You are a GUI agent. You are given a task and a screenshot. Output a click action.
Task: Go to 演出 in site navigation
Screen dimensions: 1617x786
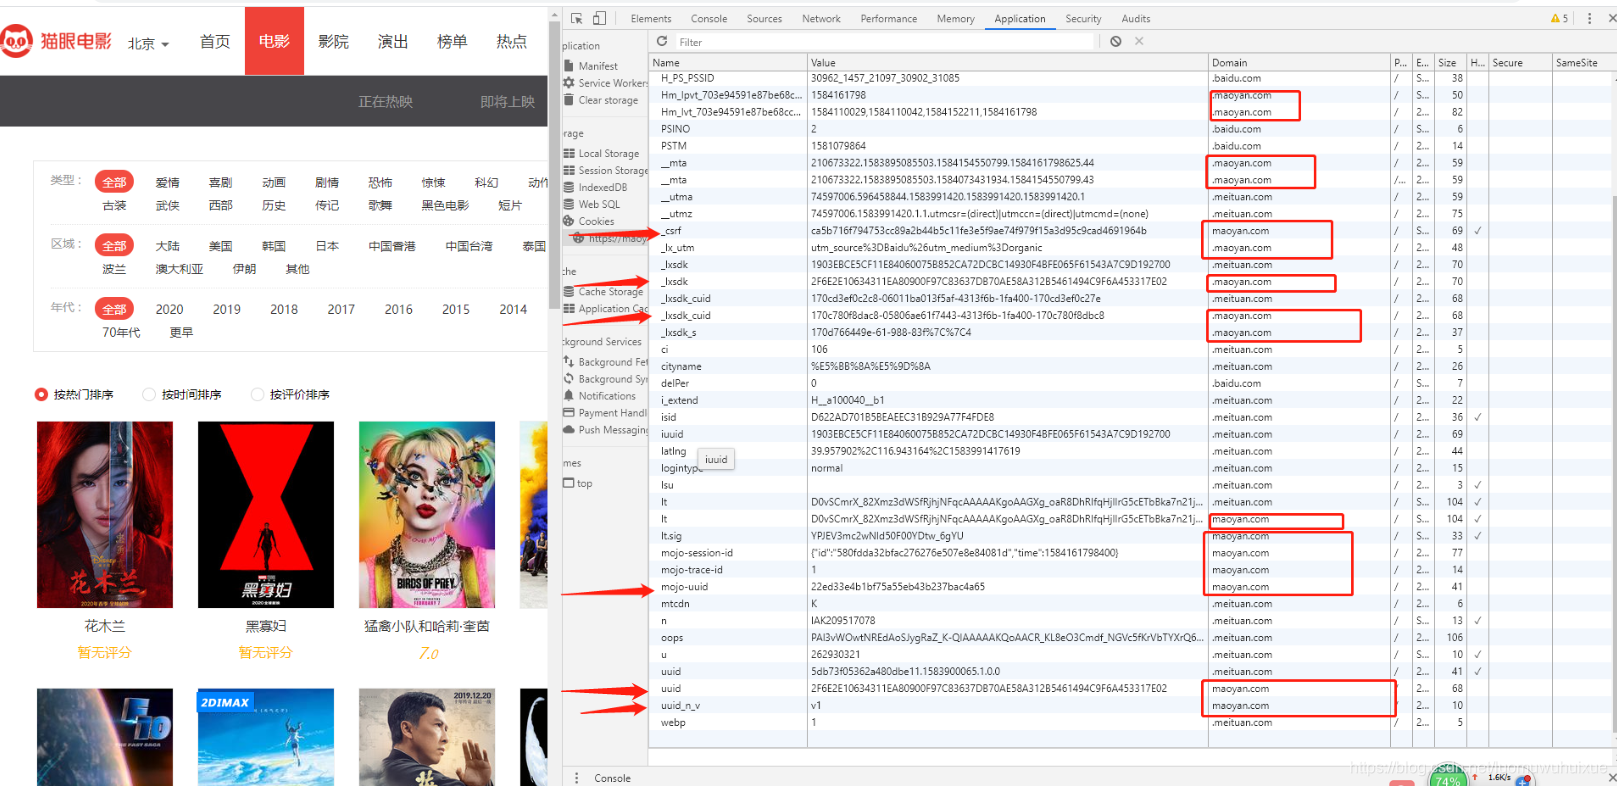click(x=393, y=41)
